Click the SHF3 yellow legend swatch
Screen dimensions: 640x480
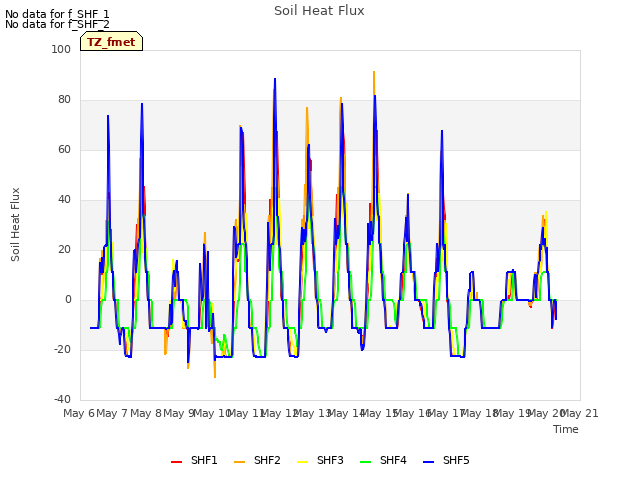click(302, 462)
